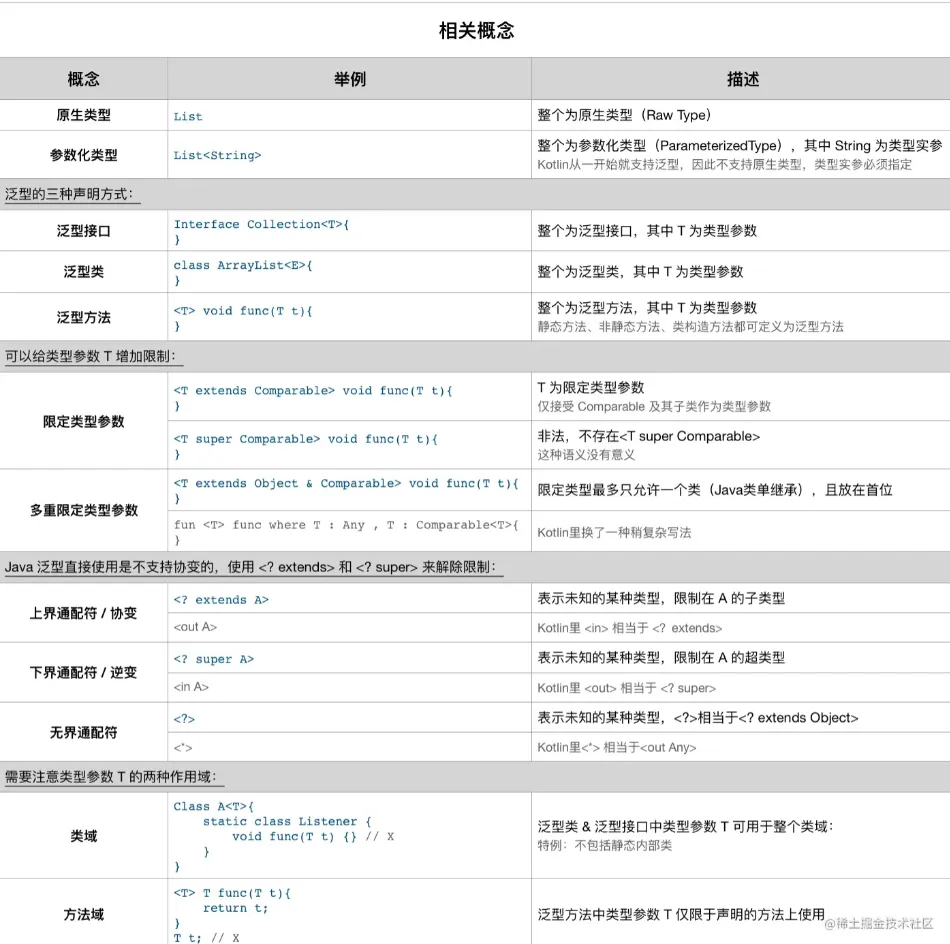Click the <?> code example
This screenshot has height=944, width=950.
click(184, 719)
